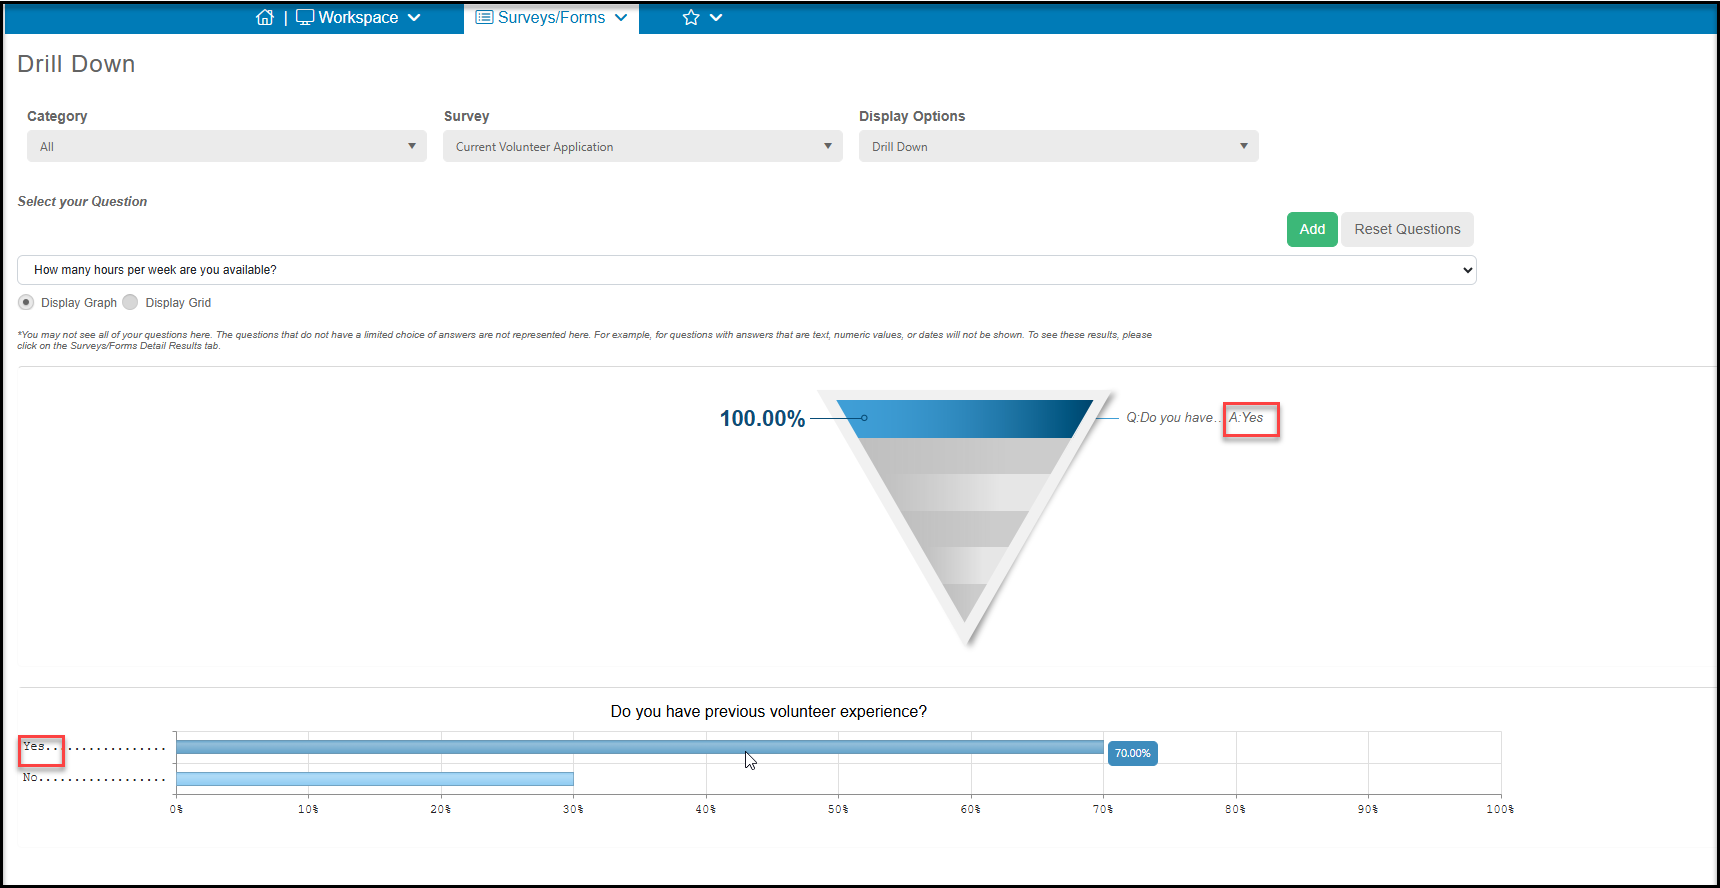Click the Reset Questions button
The height and width of the screenshot is (888, 1720).
(1407, 229)
